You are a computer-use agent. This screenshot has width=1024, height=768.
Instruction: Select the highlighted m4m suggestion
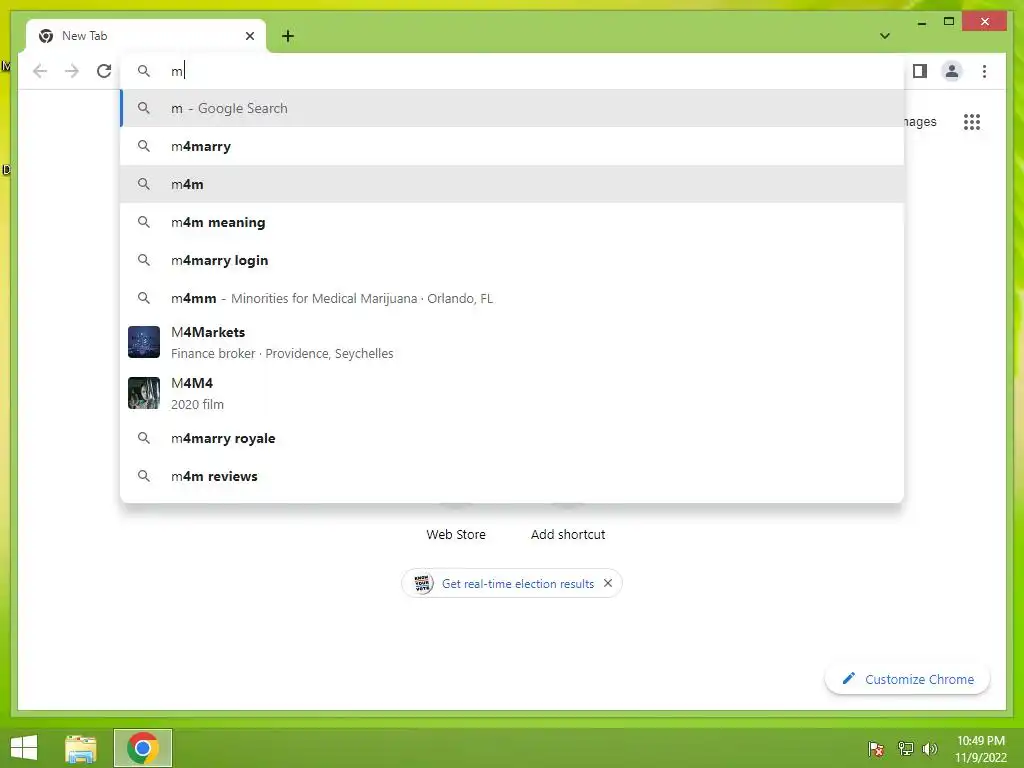tap(512, 184)
